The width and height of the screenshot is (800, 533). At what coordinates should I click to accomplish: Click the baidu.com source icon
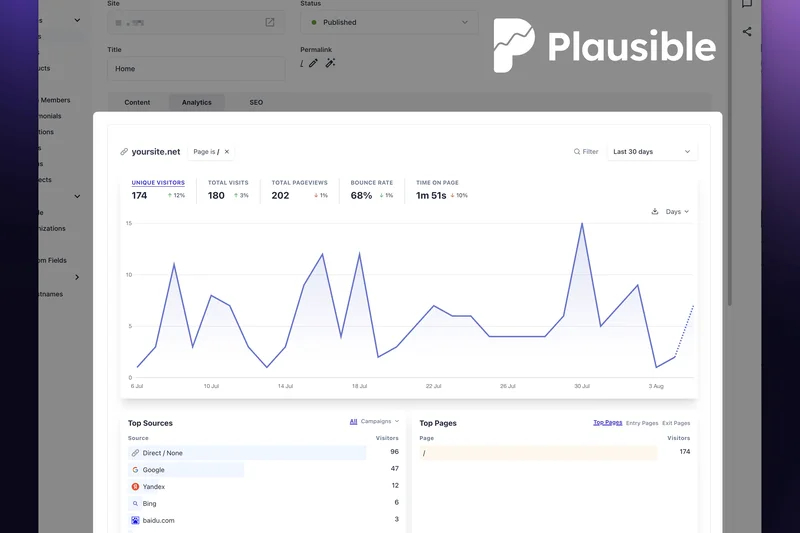coord(135,520)
